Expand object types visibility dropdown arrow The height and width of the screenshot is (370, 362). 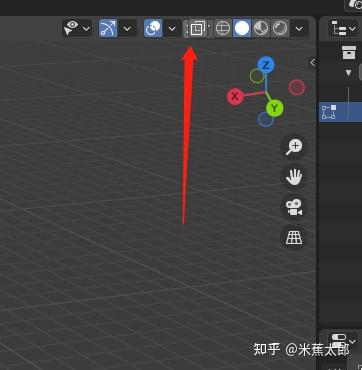click(x=86, y=28)
